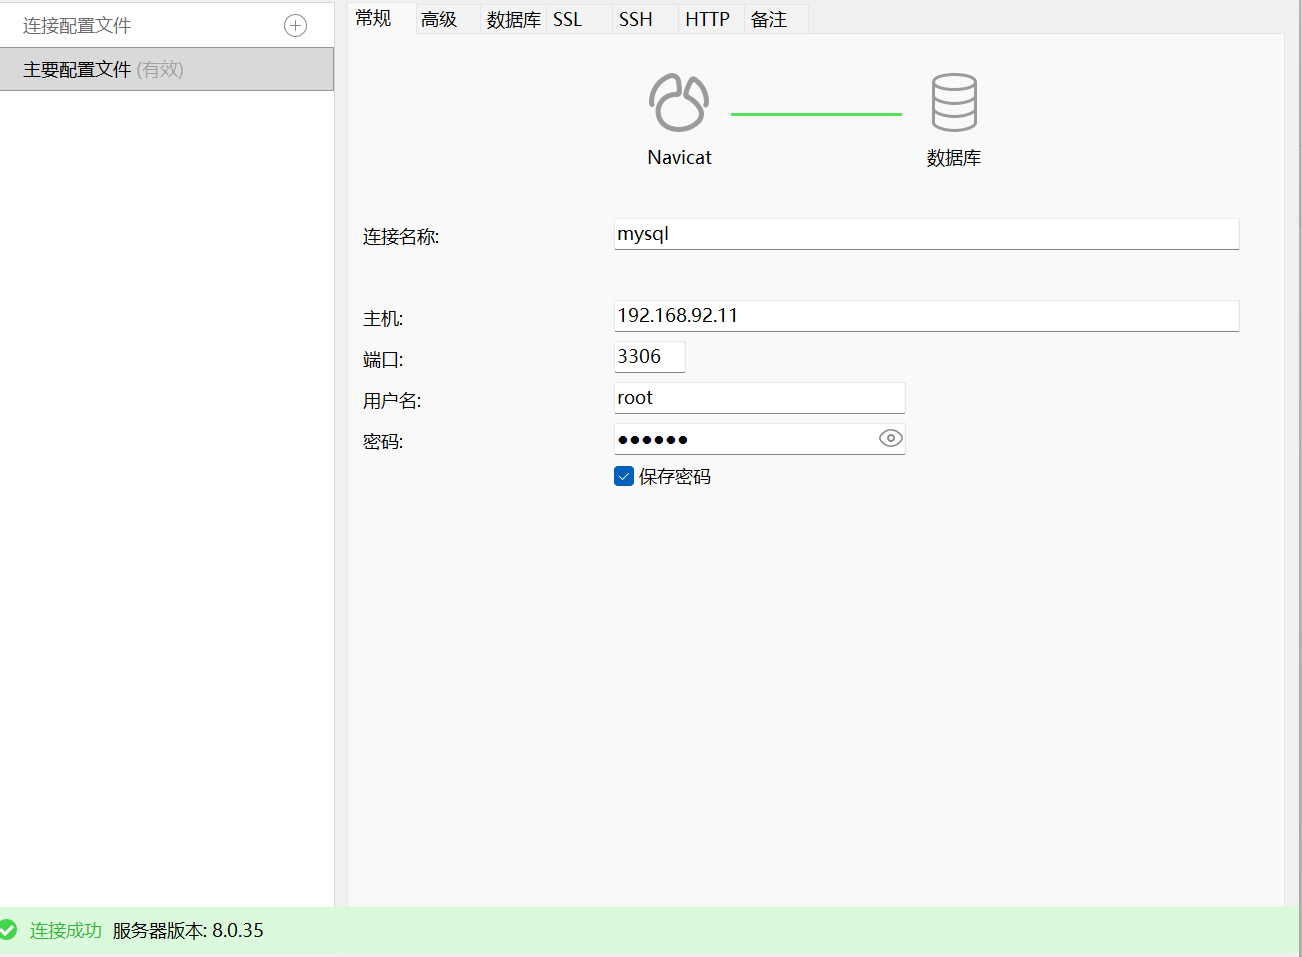Add a new connection profile with plus icon
The image size is (1302, 957).
click(296, 26)
